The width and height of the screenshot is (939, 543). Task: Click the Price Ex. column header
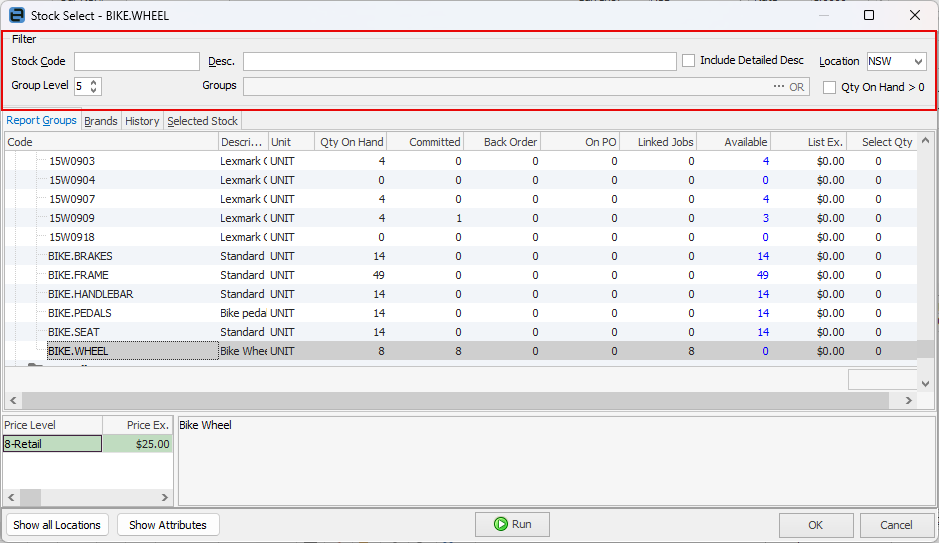coord(138,425)
